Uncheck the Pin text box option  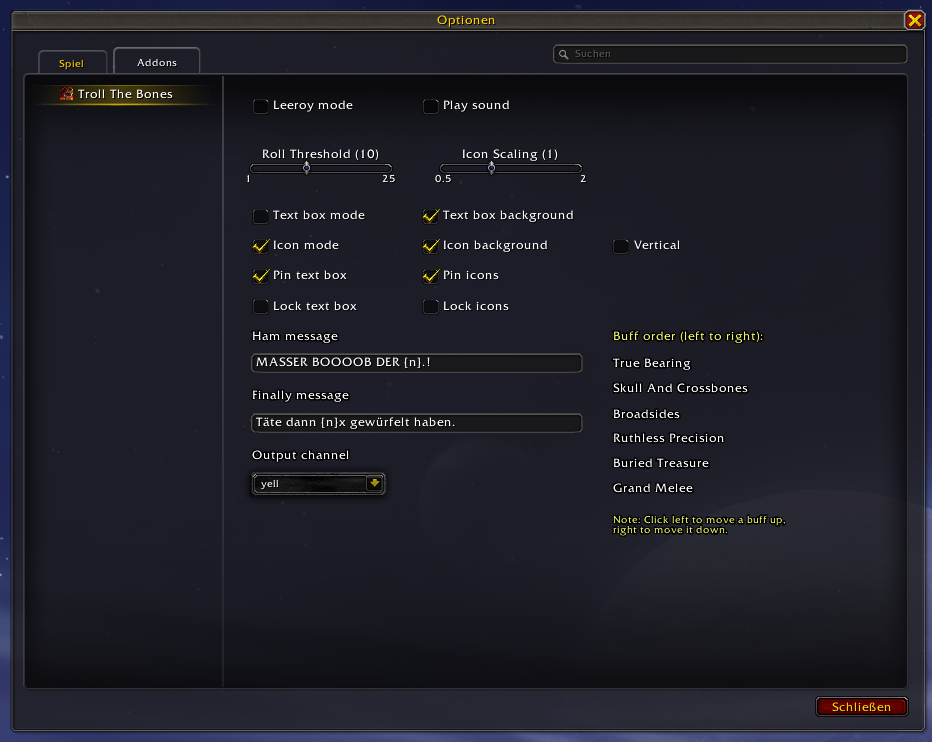[x=261, y=276]
